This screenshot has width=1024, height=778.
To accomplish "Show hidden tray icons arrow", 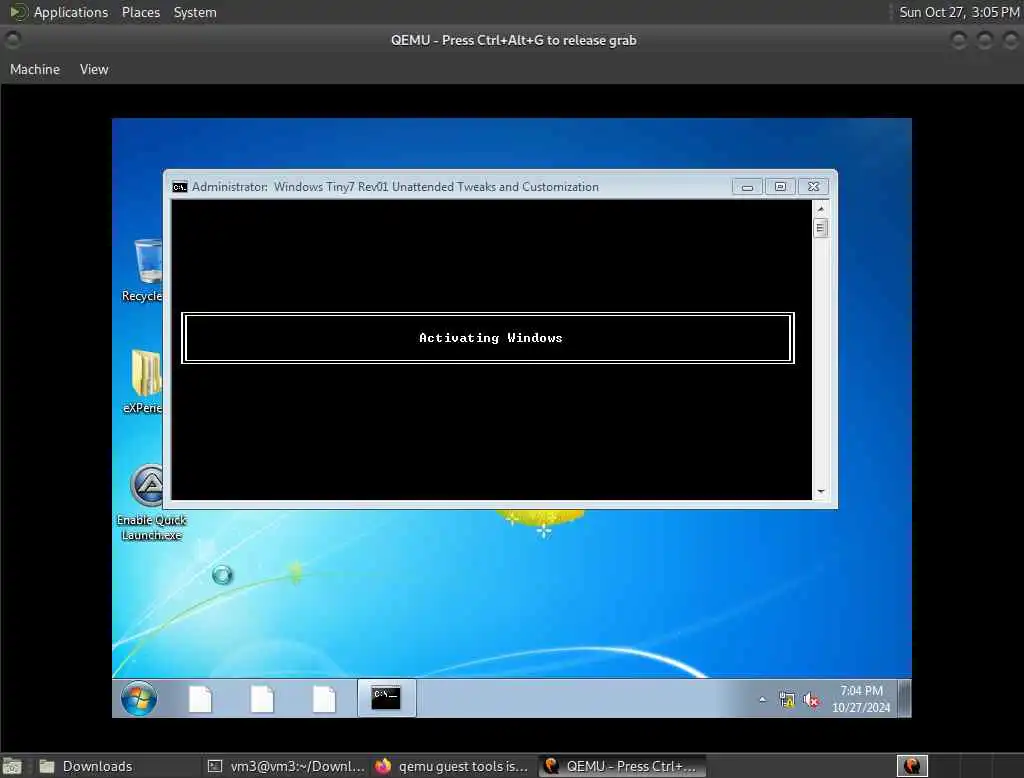I will coord(762,700).
